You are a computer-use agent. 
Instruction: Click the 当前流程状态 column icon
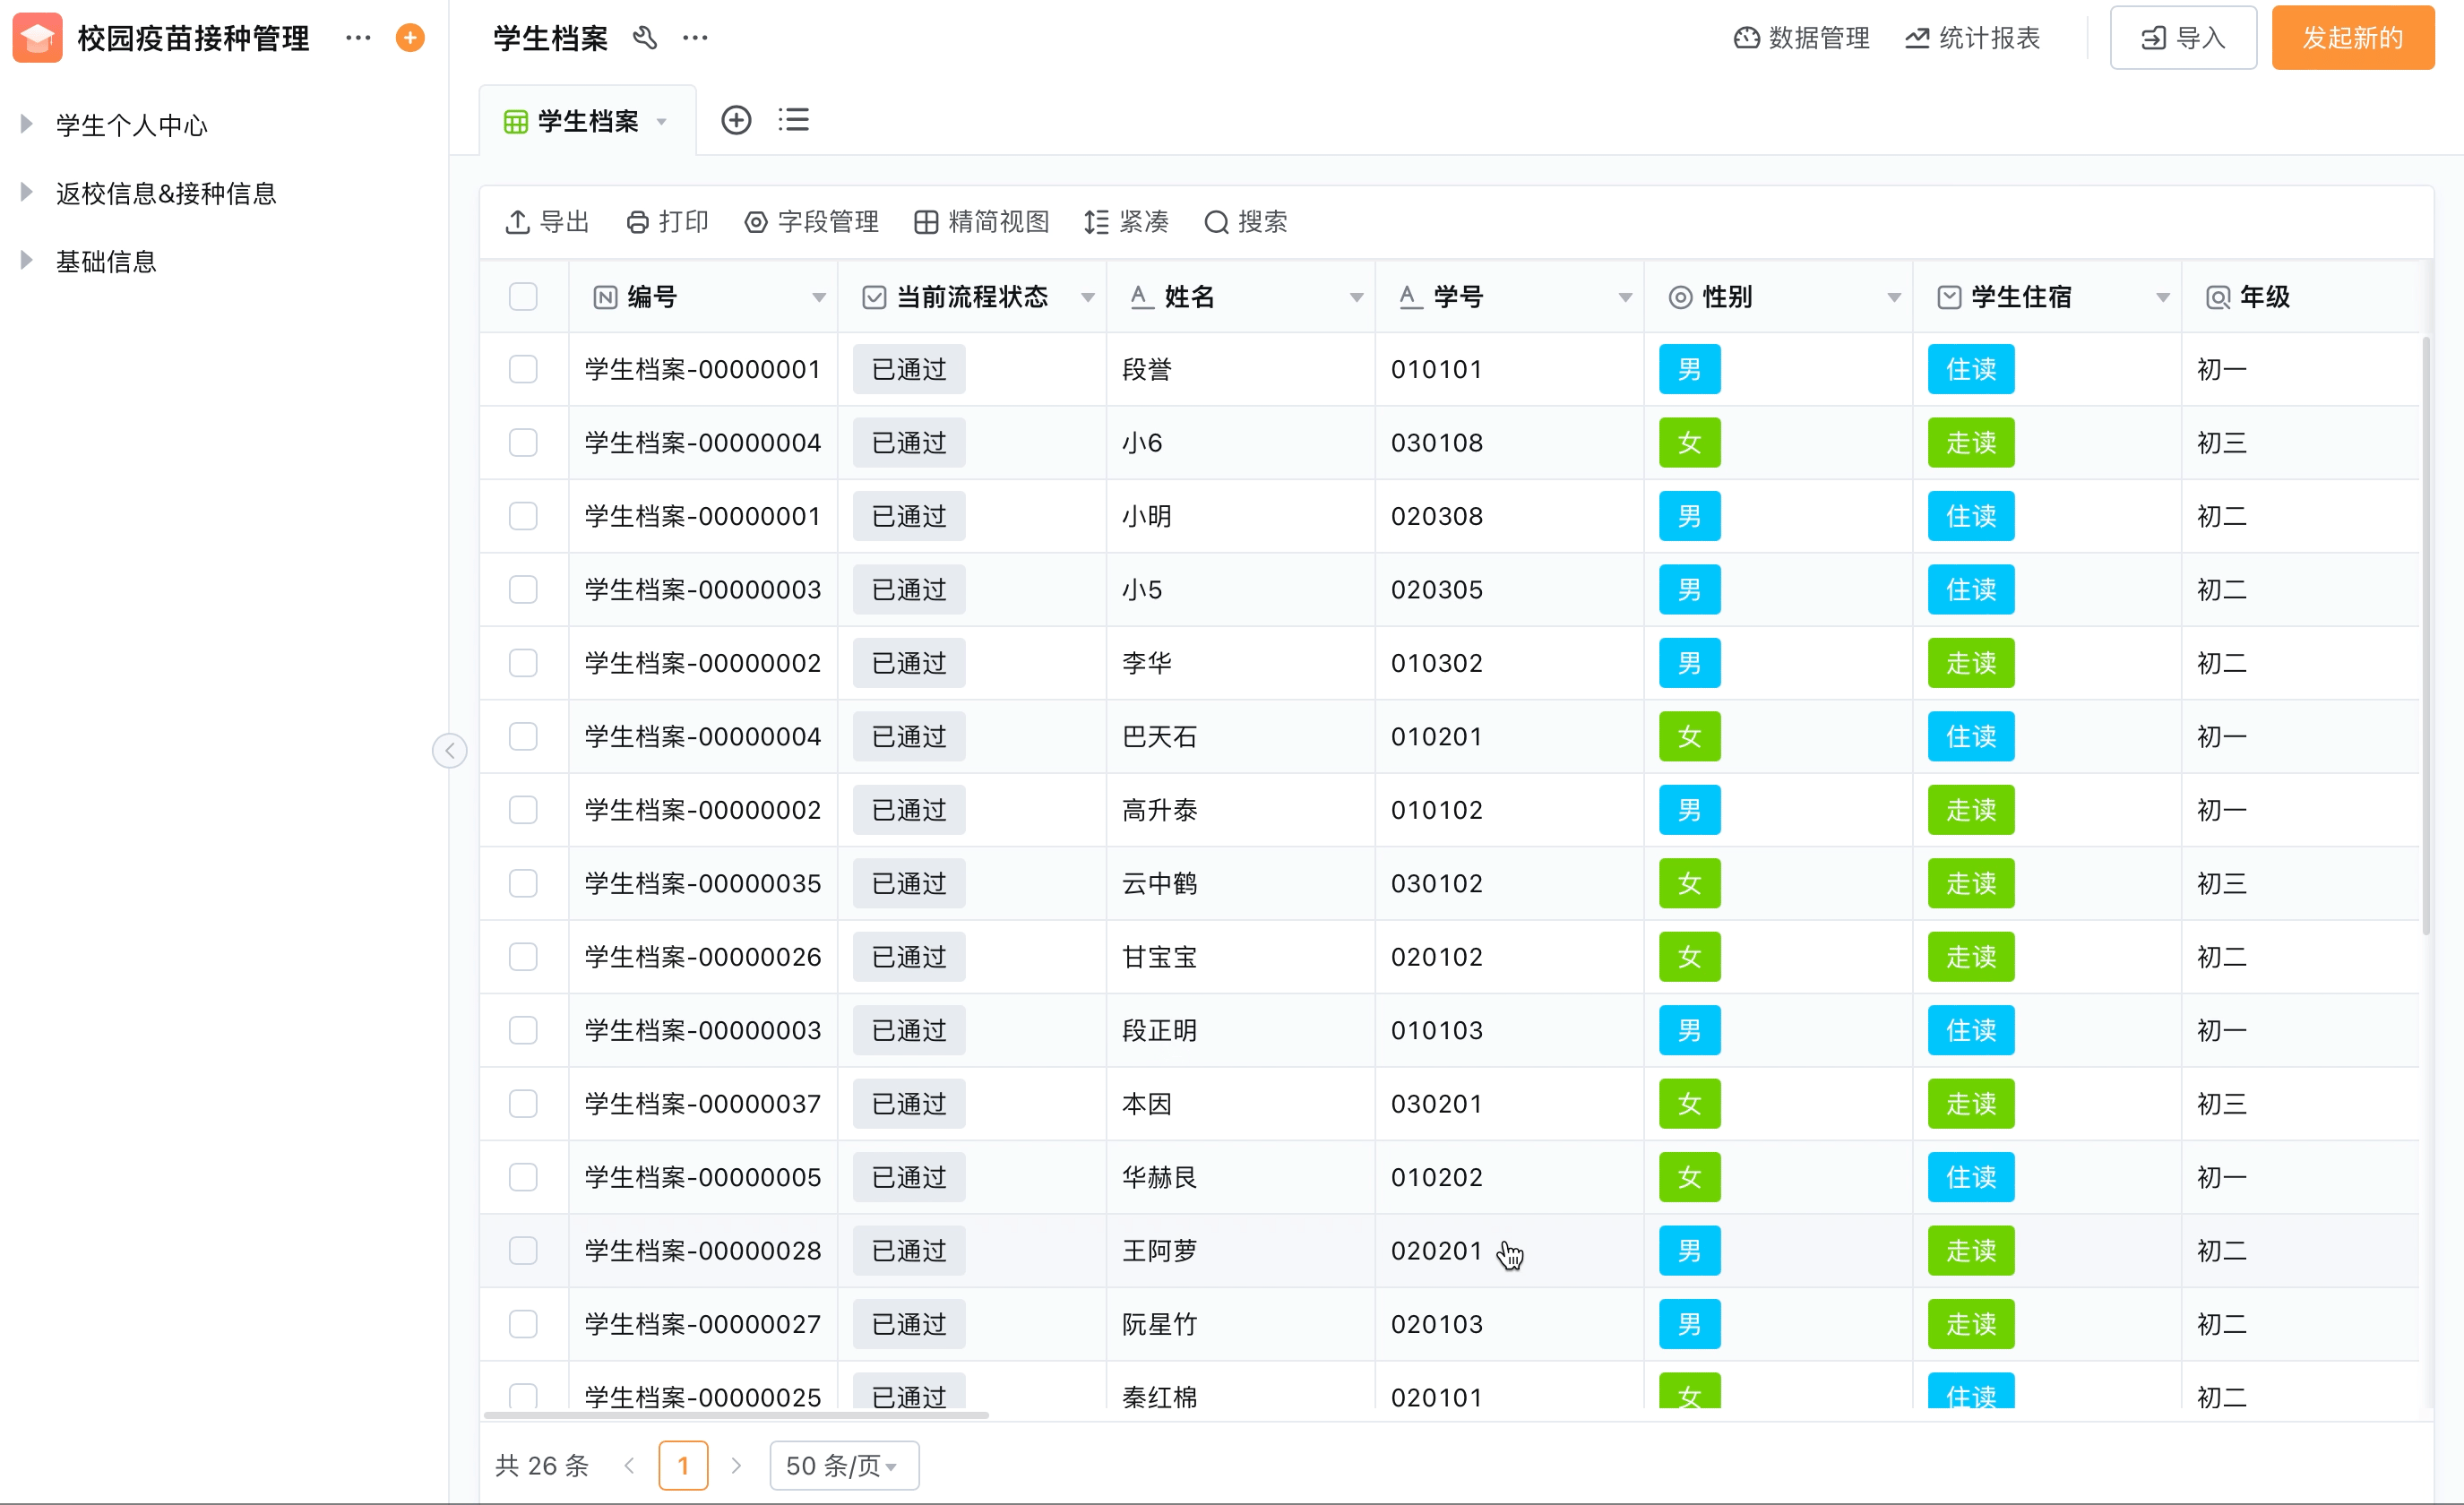click(874, 297)
